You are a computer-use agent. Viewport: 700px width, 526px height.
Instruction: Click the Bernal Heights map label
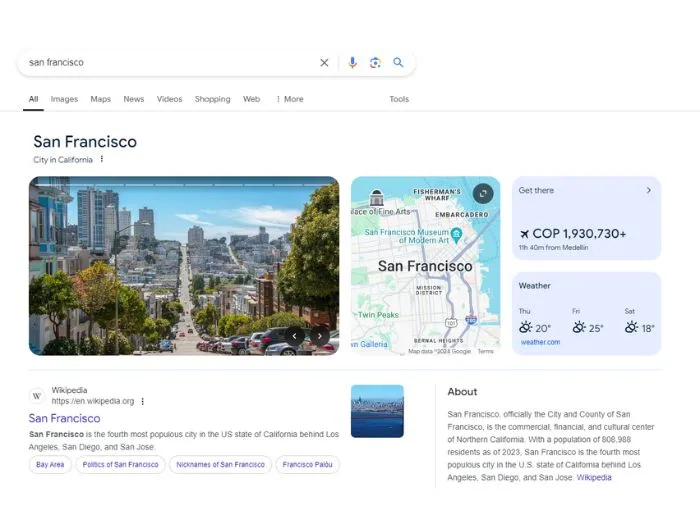438,341
